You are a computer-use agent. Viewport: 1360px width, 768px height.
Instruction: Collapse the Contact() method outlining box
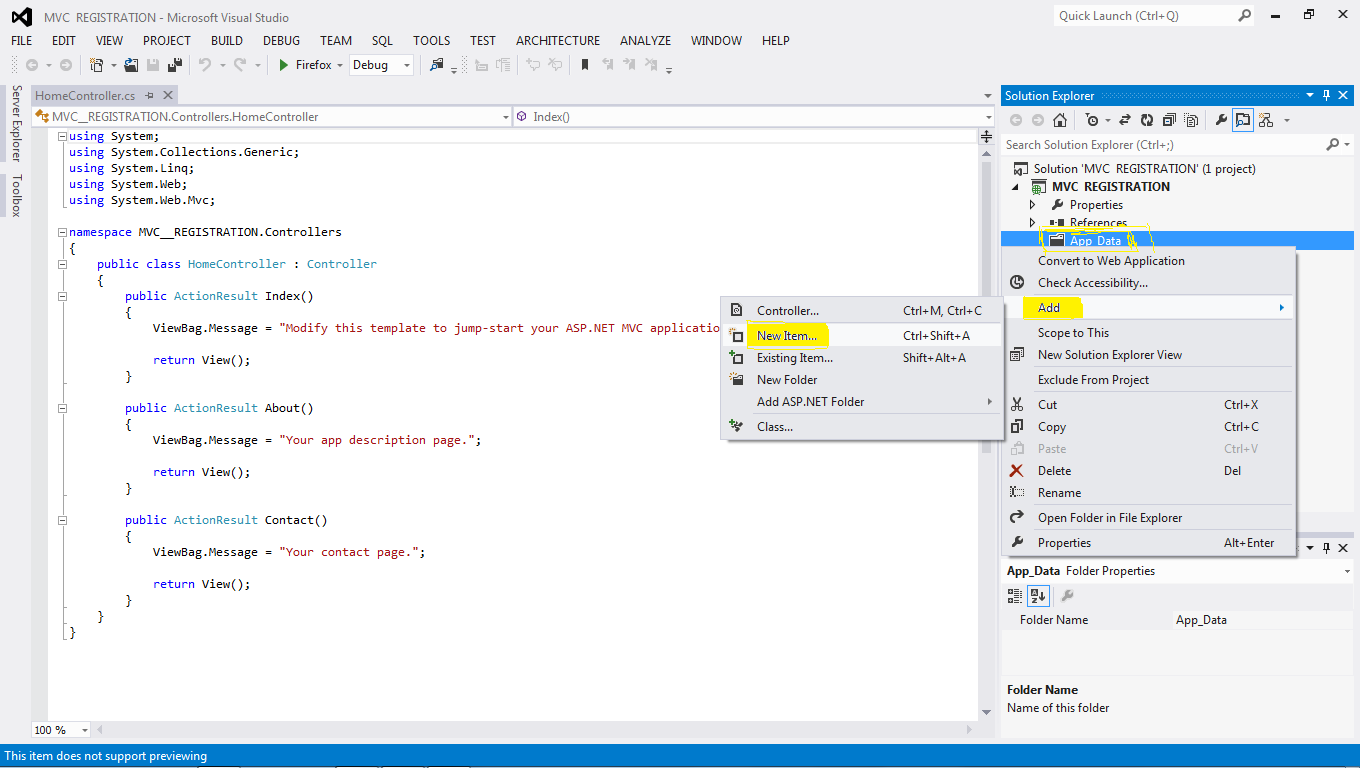click(x=62, y=520)
